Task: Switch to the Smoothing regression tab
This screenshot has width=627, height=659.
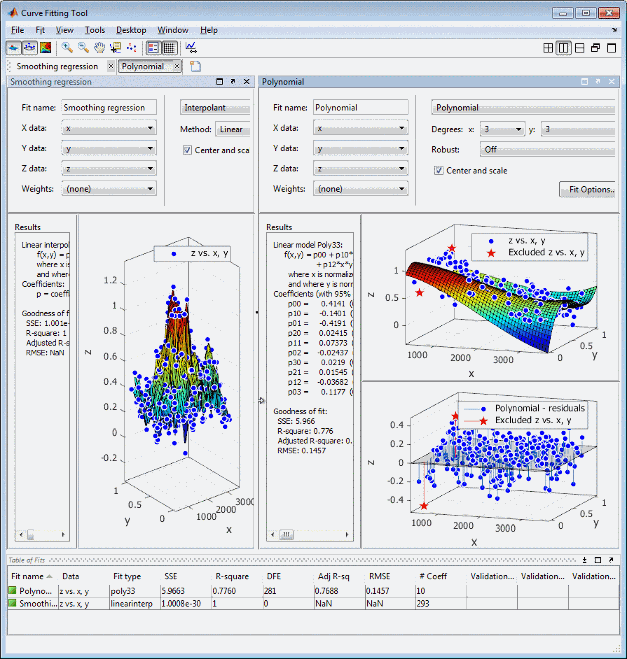Action: click(x=57, y=66)
